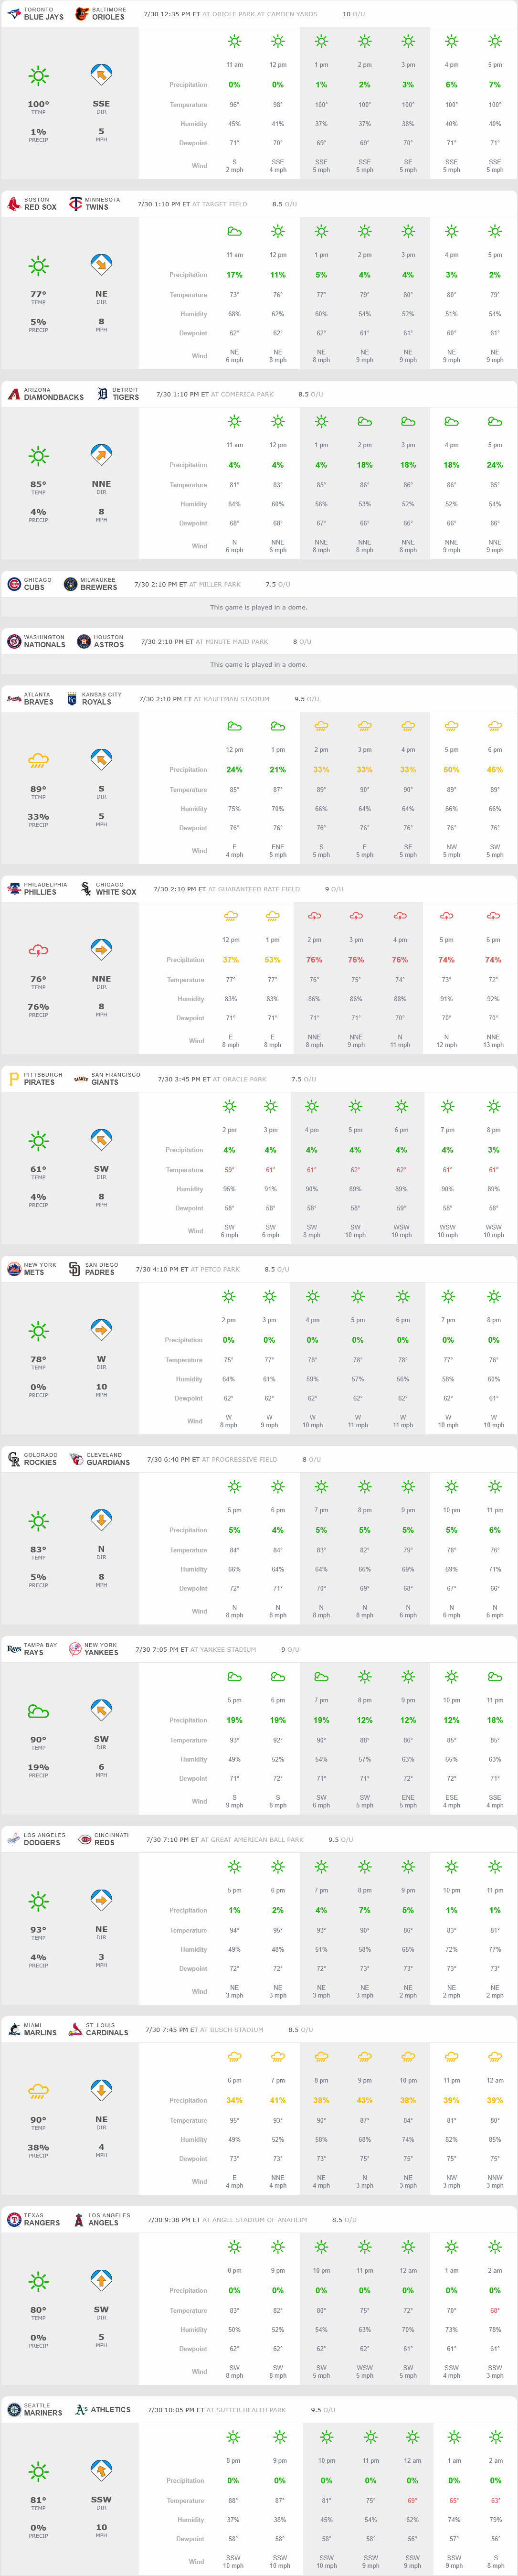Click the SW wind diamond in Pirates–Giants summary
Image resolution: width=518 pixels, height=2576 pixels.
pos(101,1140)
